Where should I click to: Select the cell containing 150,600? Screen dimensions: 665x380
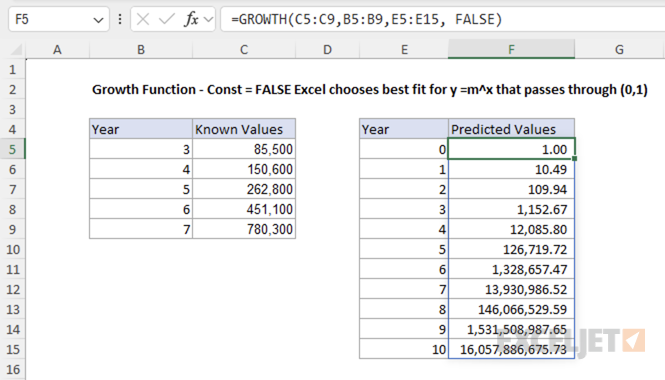coord(244,169)
